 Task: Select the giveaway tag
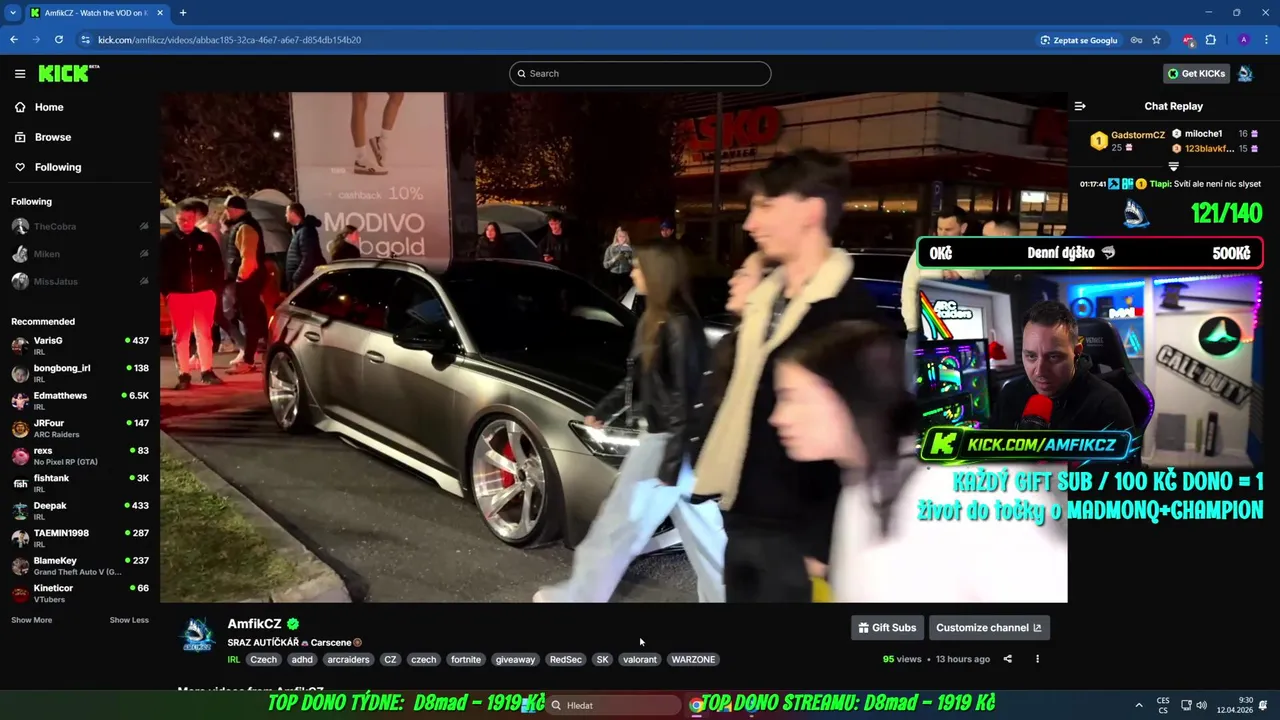tap(515, 660)
